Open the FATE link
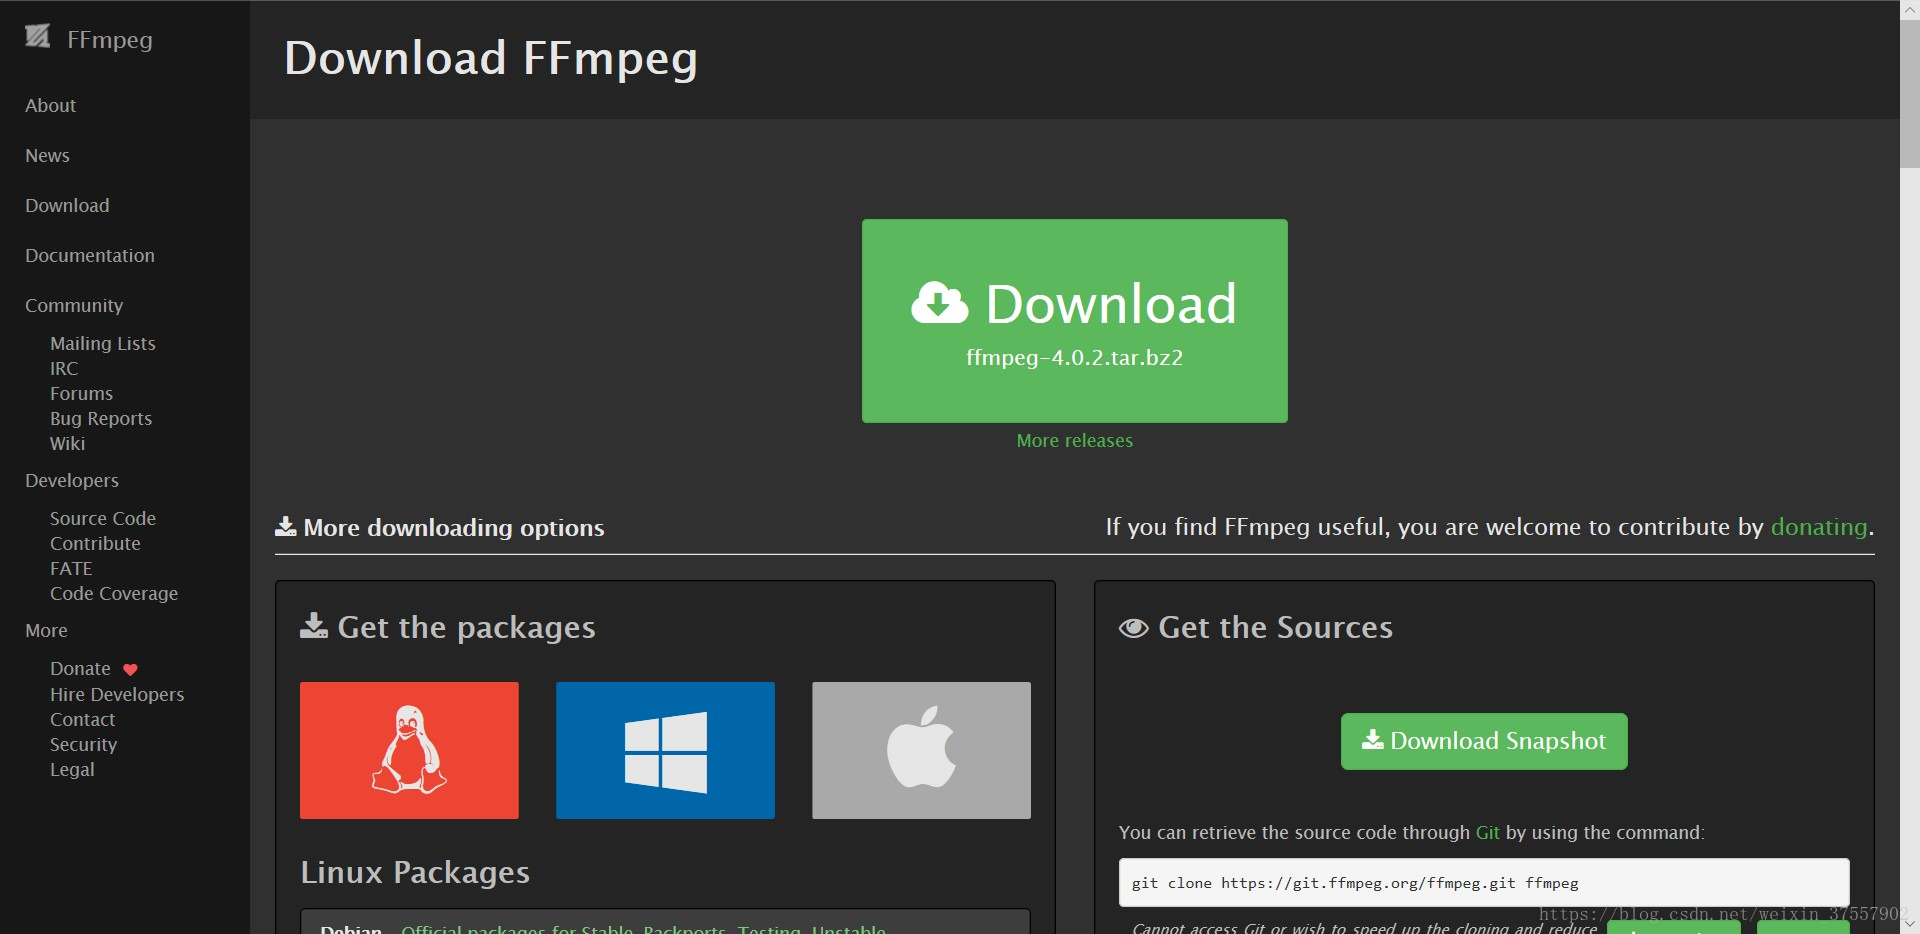 coord(71,568)
